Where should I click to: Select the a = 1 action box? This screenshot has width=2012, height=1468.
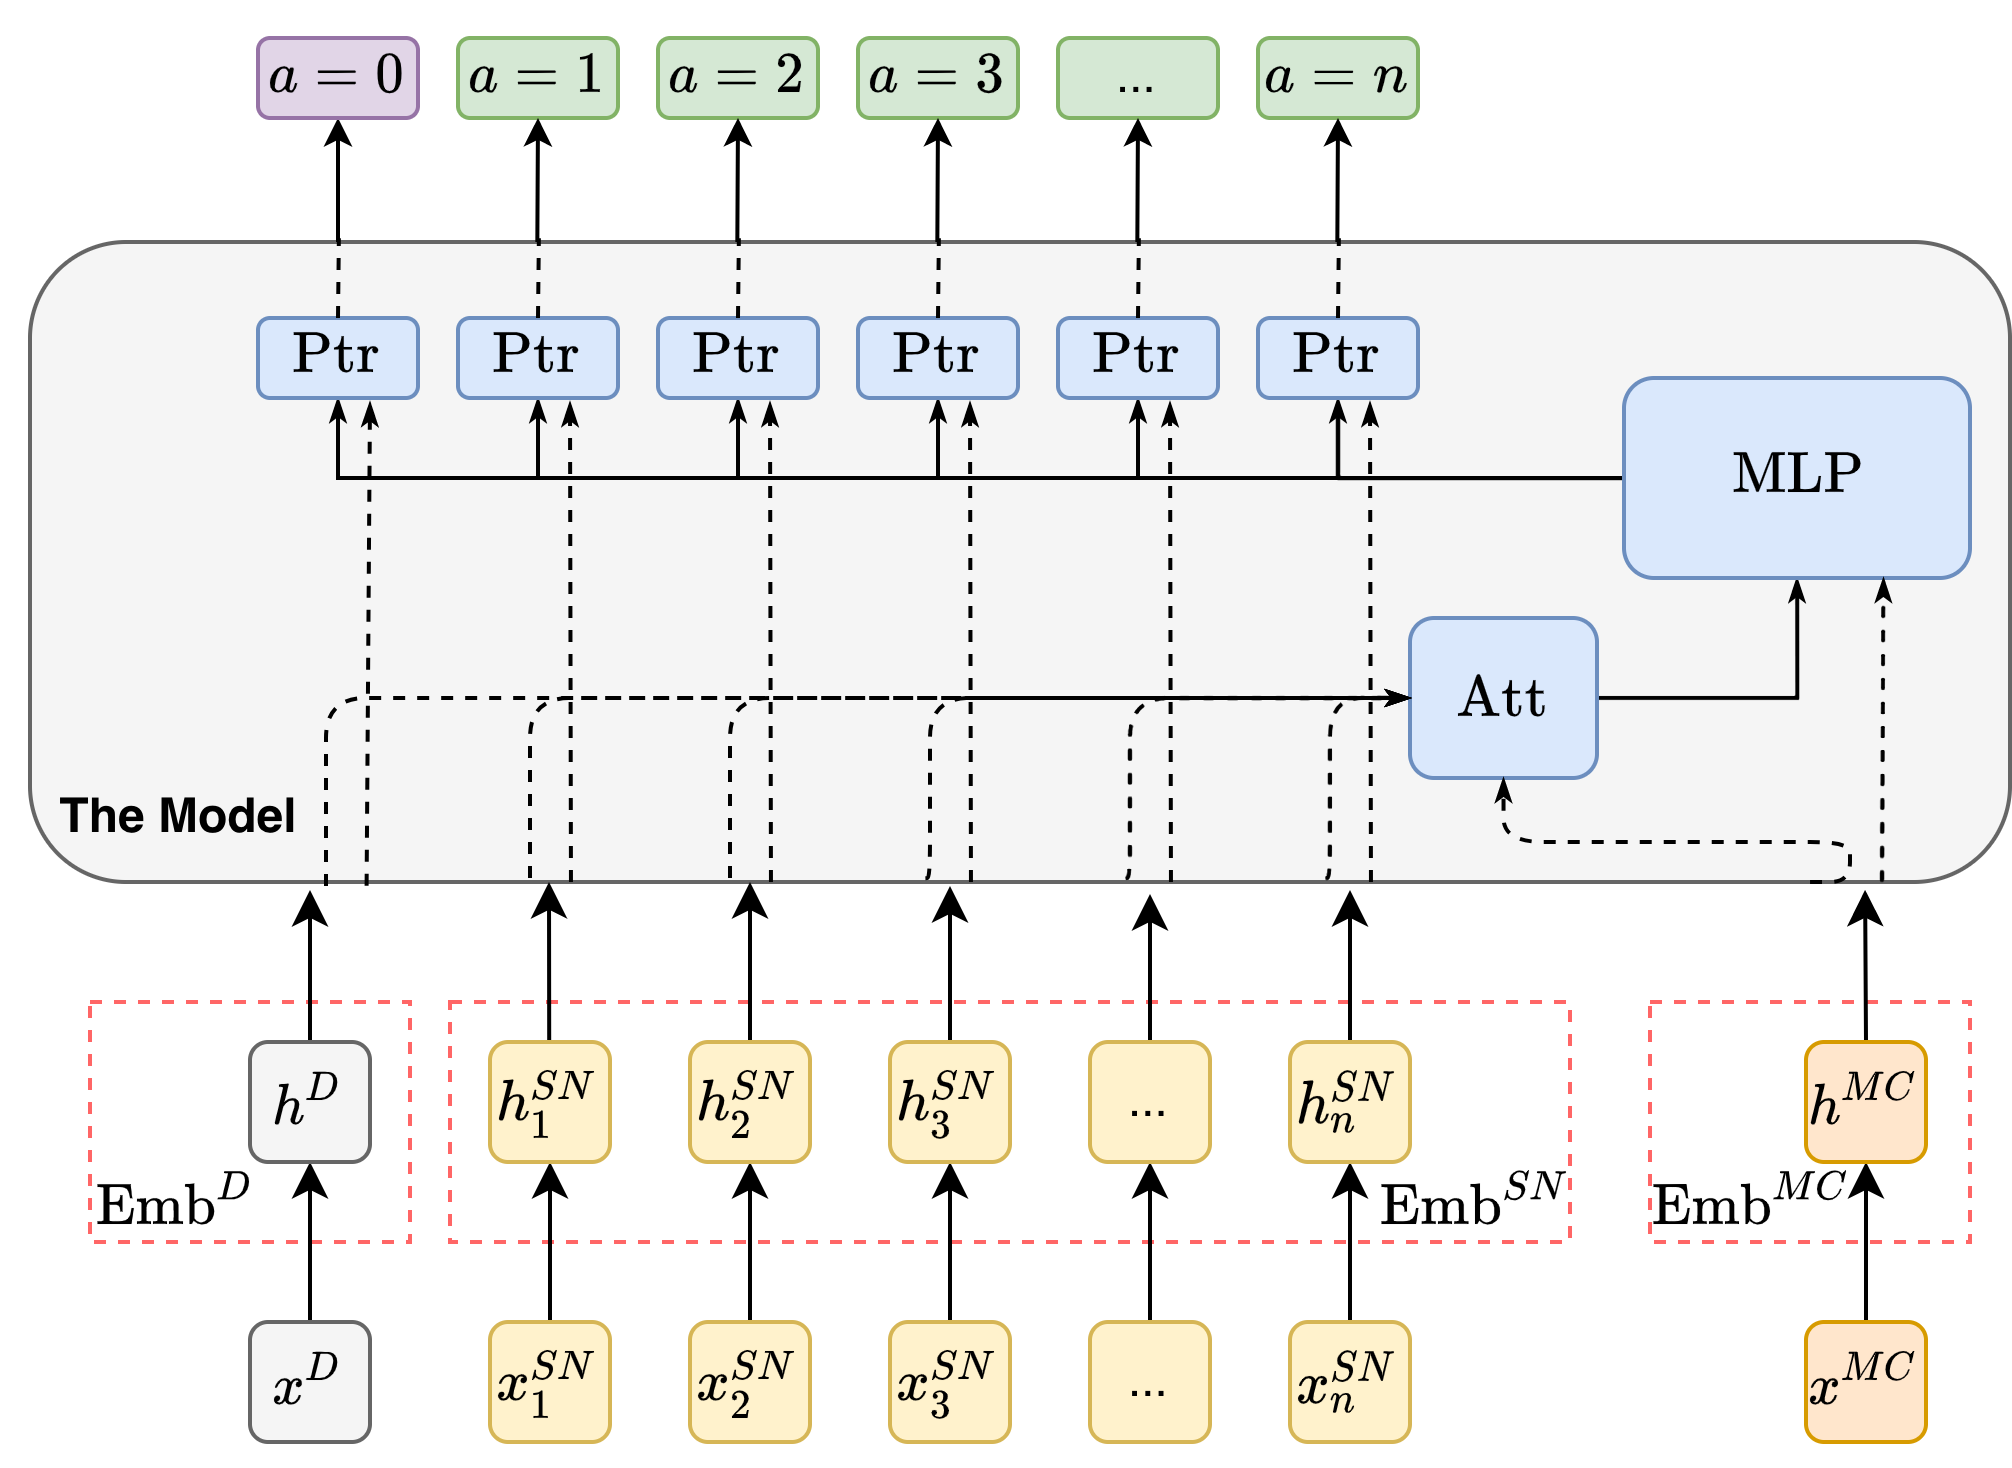(x=538, y=78)
